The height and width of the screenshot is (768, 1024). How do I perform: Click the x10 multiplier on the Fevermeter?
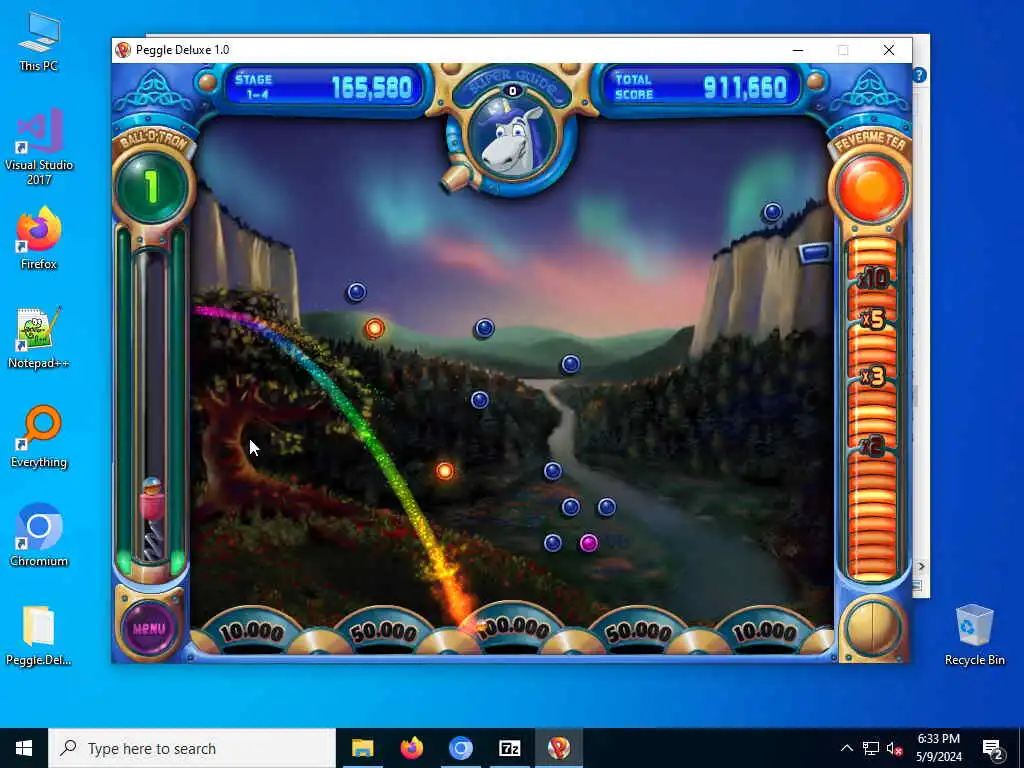873,280
